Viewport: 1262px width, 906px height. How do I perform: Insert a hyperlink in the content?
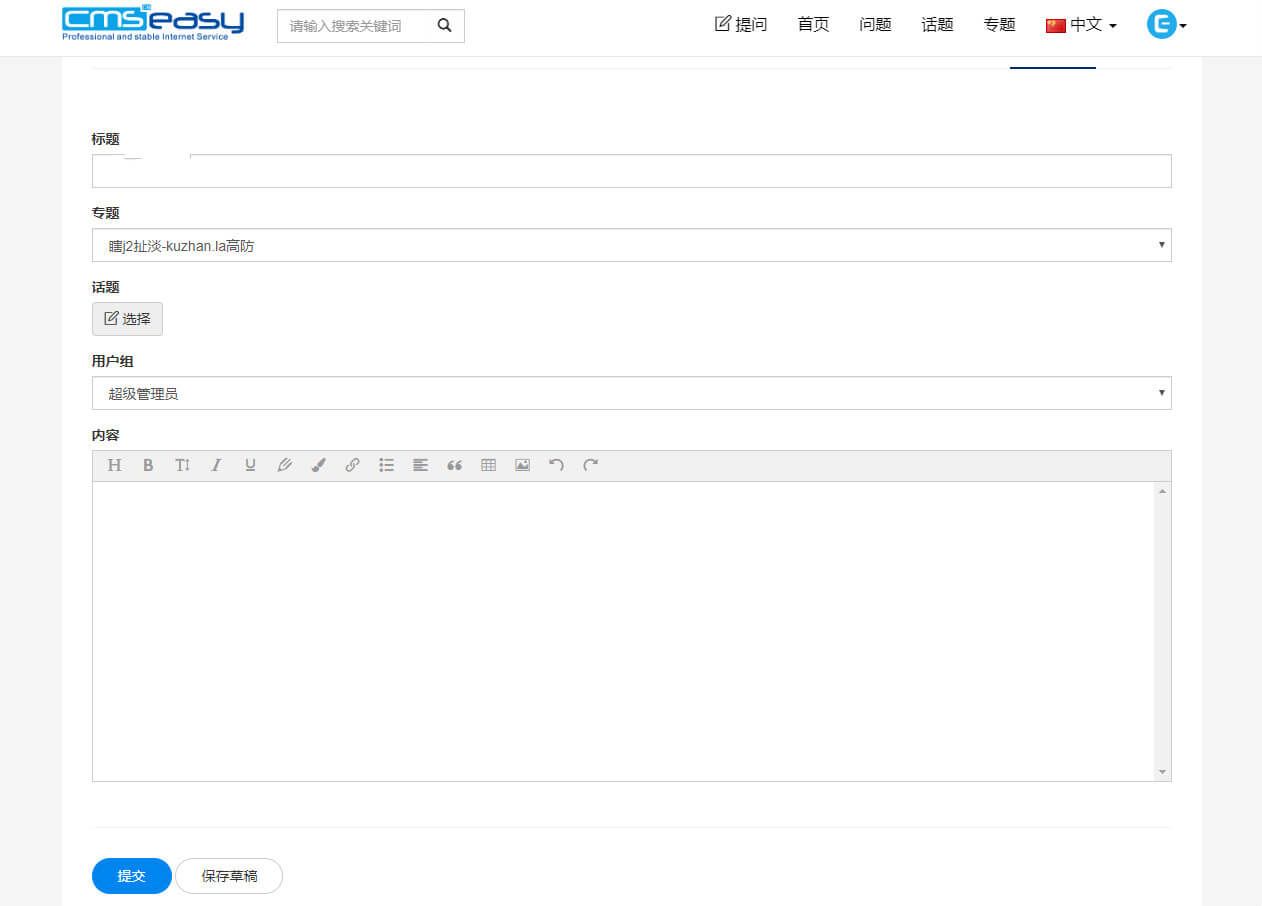(x=353, y=464)
